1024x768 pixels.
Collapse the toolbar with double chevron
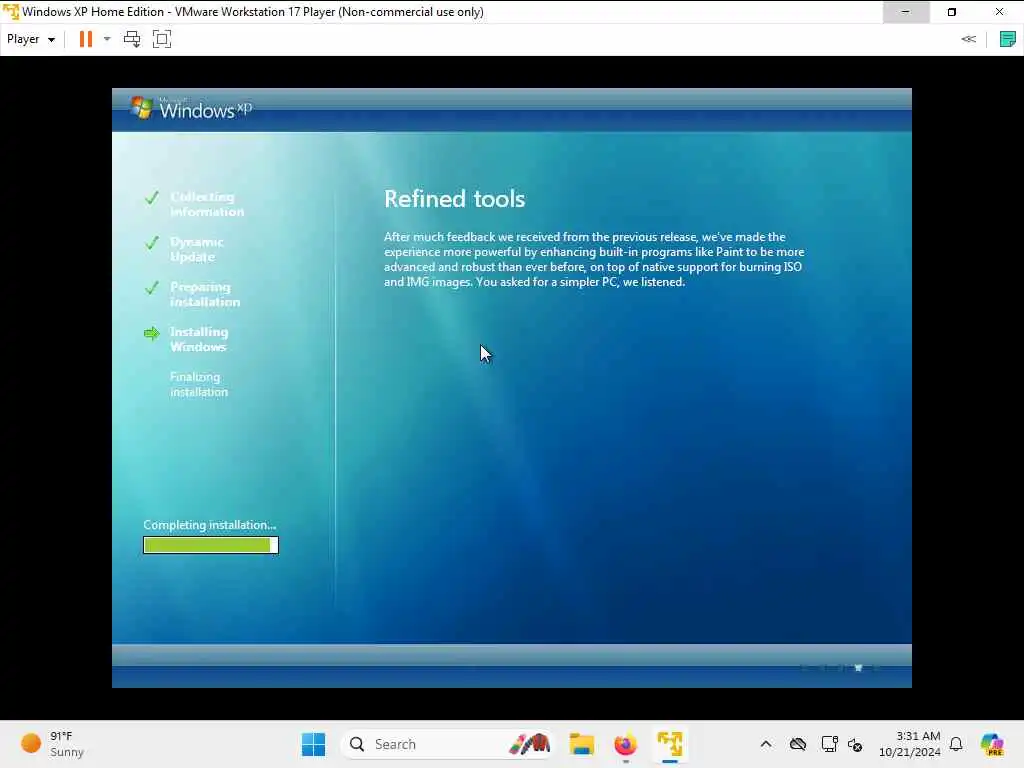pyautogui.click(x=968, y=39)
